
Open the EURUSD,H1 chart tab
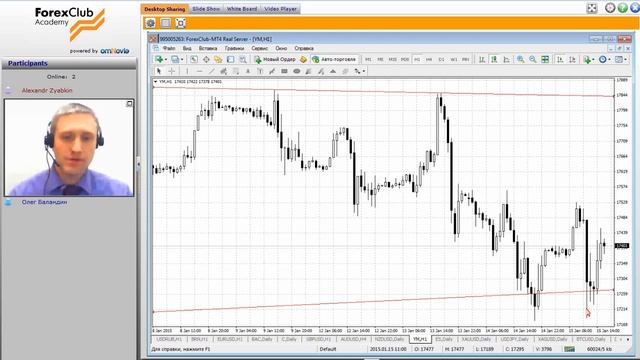(x=230, y=340)
